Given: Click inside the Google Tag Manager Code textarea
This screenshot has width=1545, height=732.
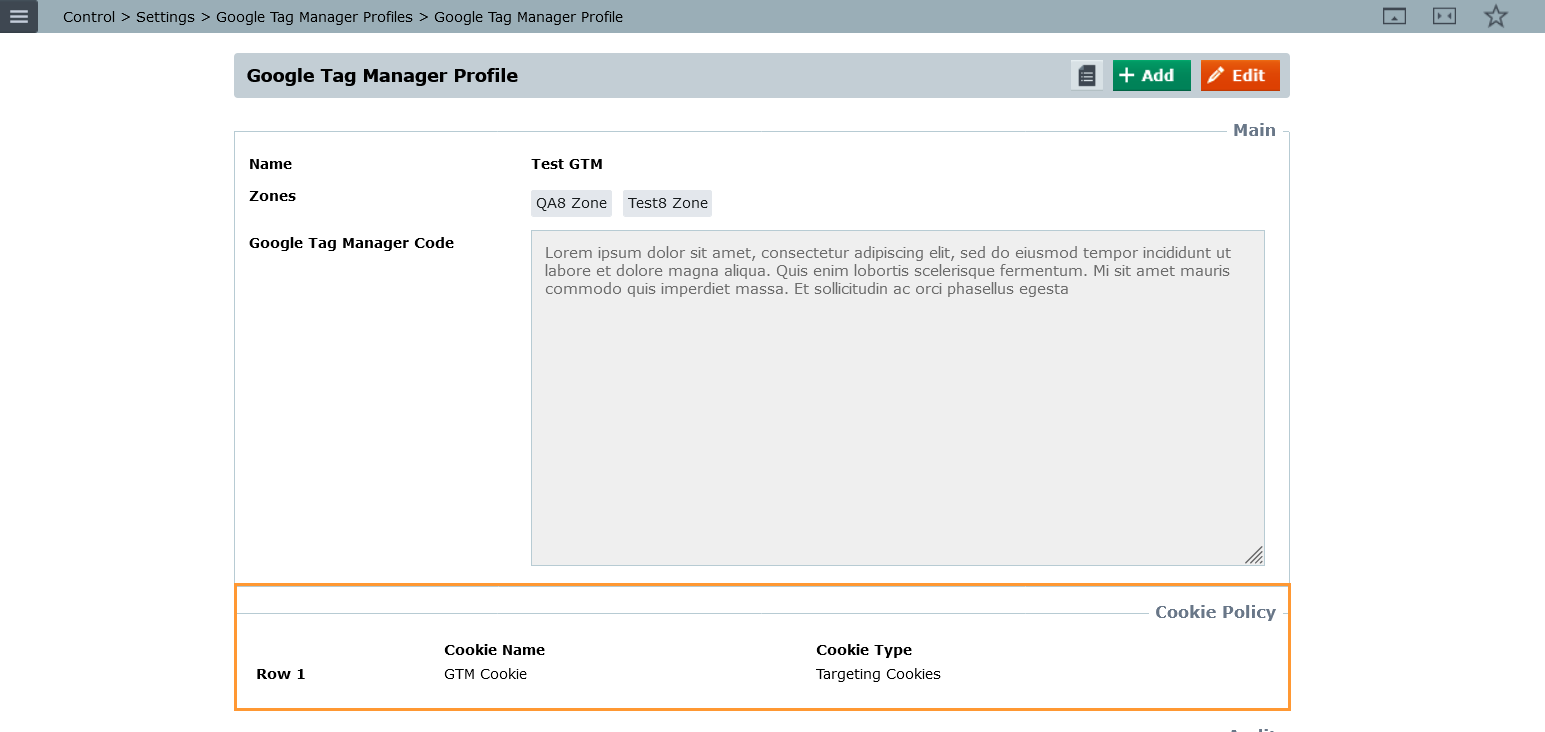Looking at the screenshot, I should (x=897, y=398).
